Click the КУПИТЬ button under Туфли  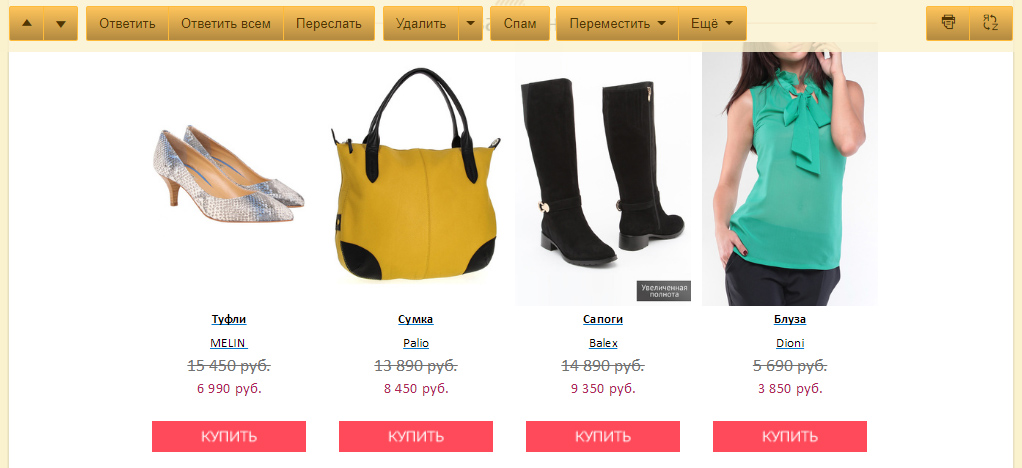tap(229, 436)
